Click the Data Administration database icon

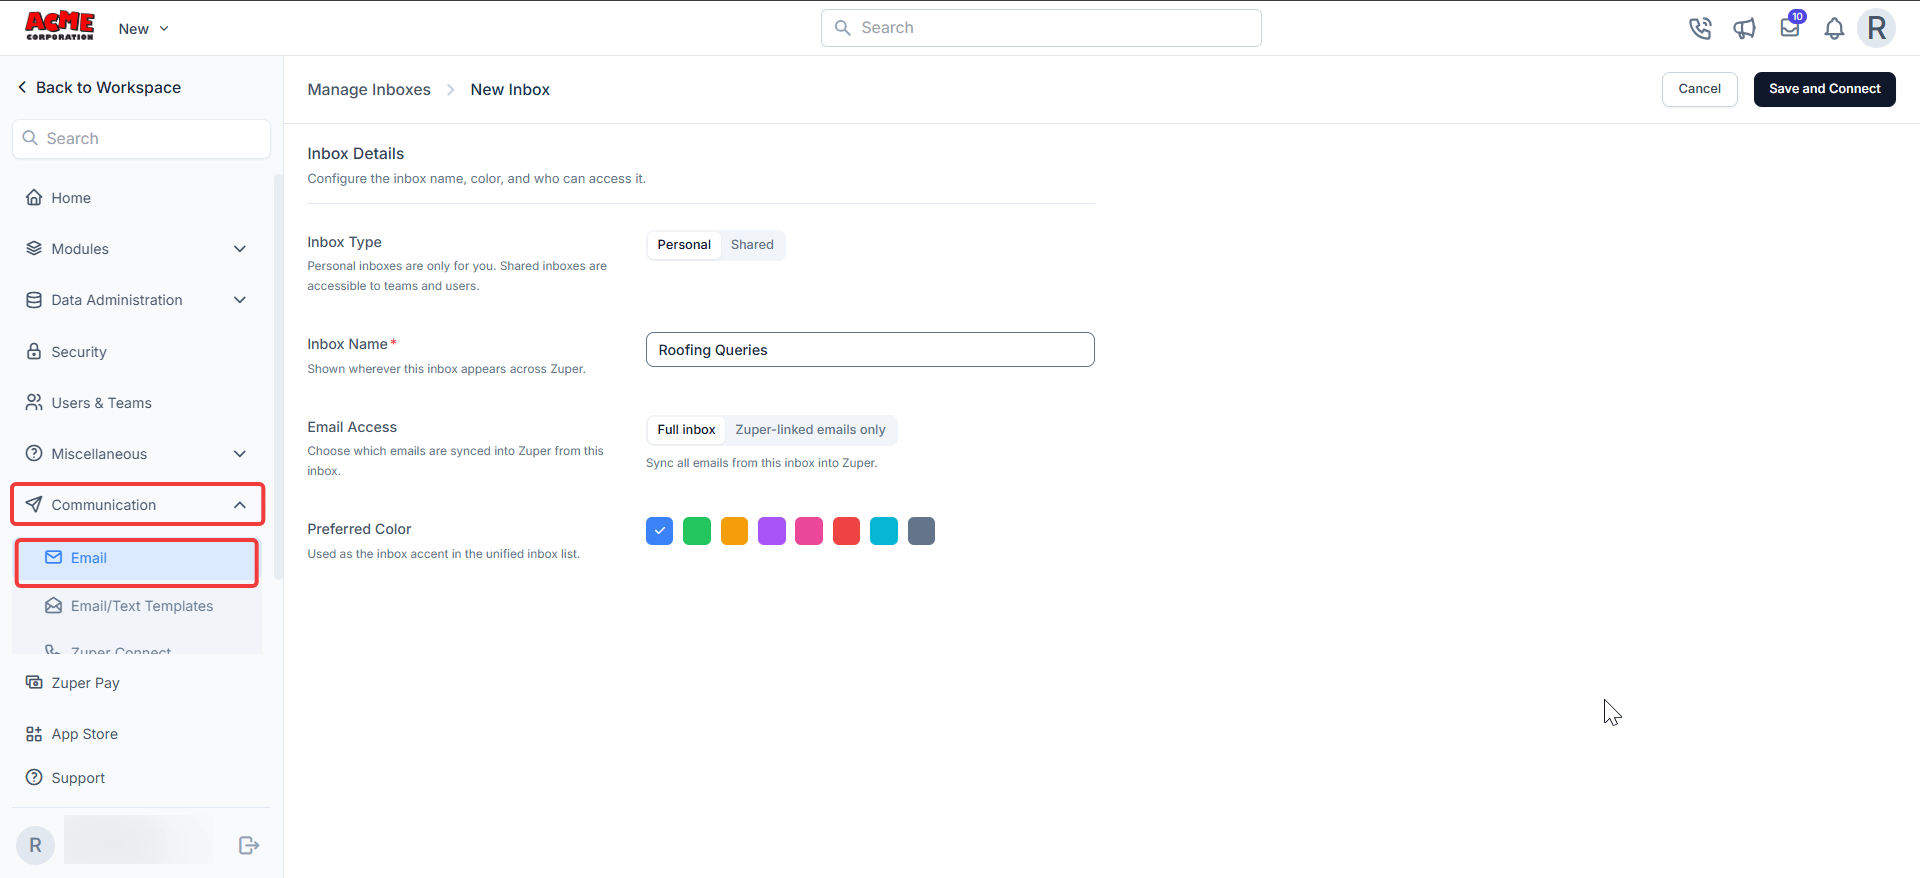tap(34, 299)
